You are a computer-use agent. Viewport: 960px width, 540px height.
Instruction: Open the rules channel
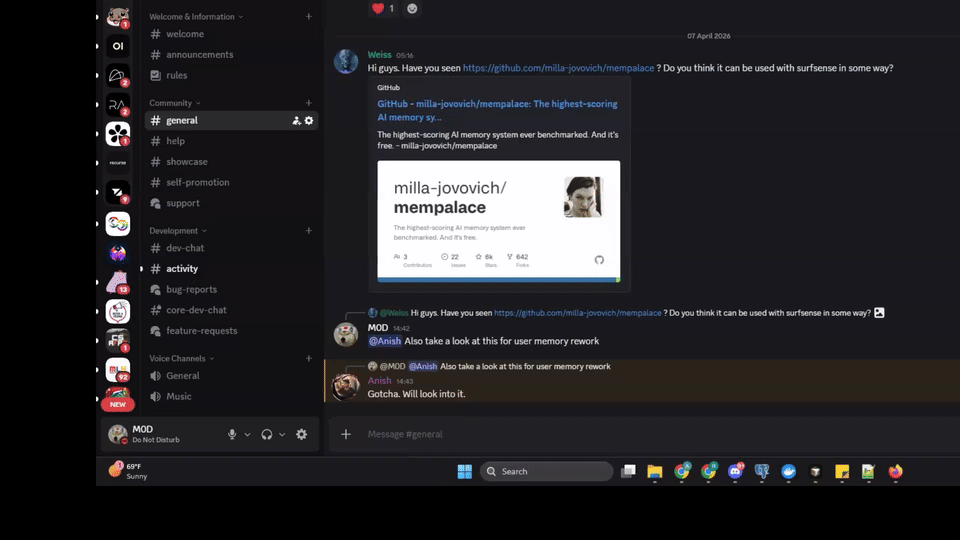tap(231, 75)
